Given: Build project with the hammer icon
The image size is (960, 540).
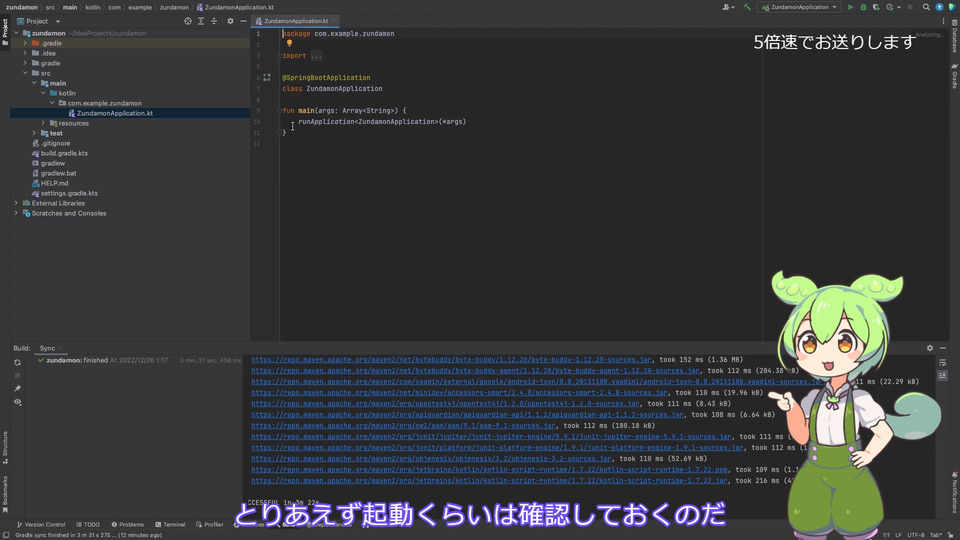Looking at the screenshot, I should click(747, 7).
